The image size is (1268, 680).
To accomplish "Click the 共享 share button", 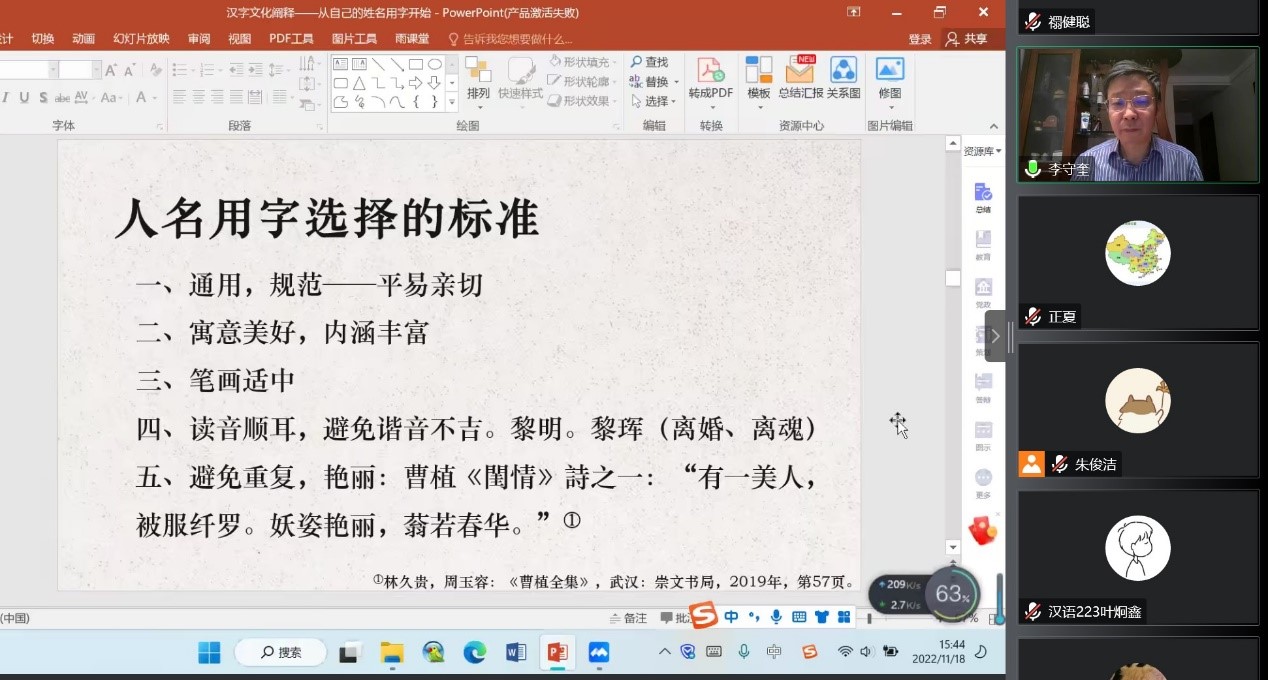I will [x=967, y=39].
